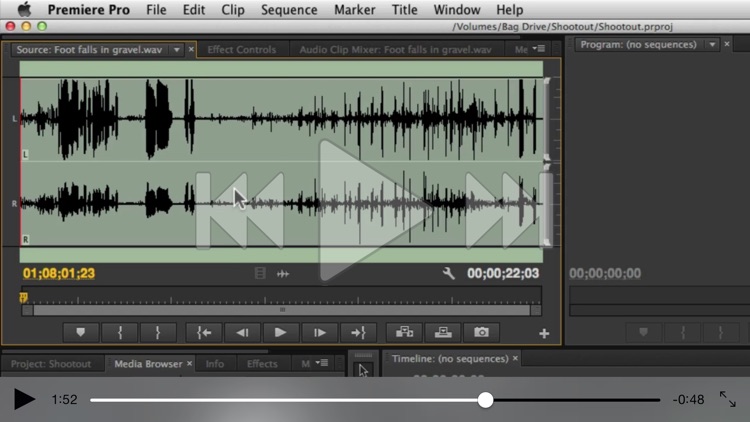750x422 pixels.
Task: Switch to Effect Controls tab
Action: coord(242,50)
